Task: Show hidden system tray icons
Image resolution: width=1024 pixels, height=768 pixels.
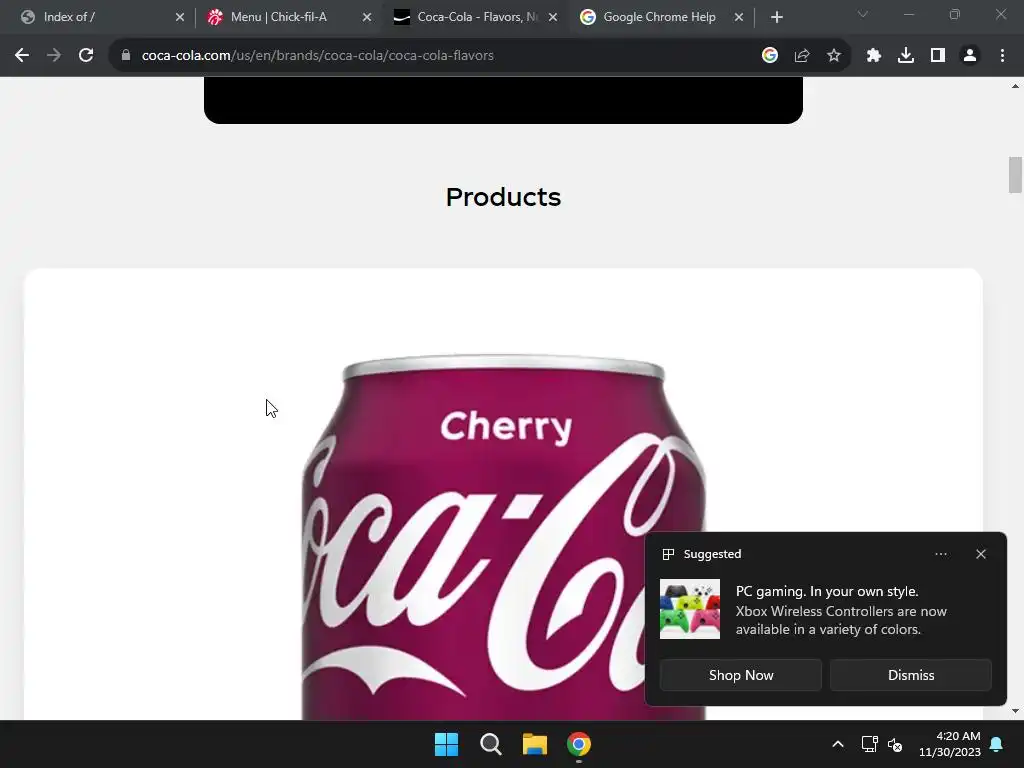Action: point(838,744)
